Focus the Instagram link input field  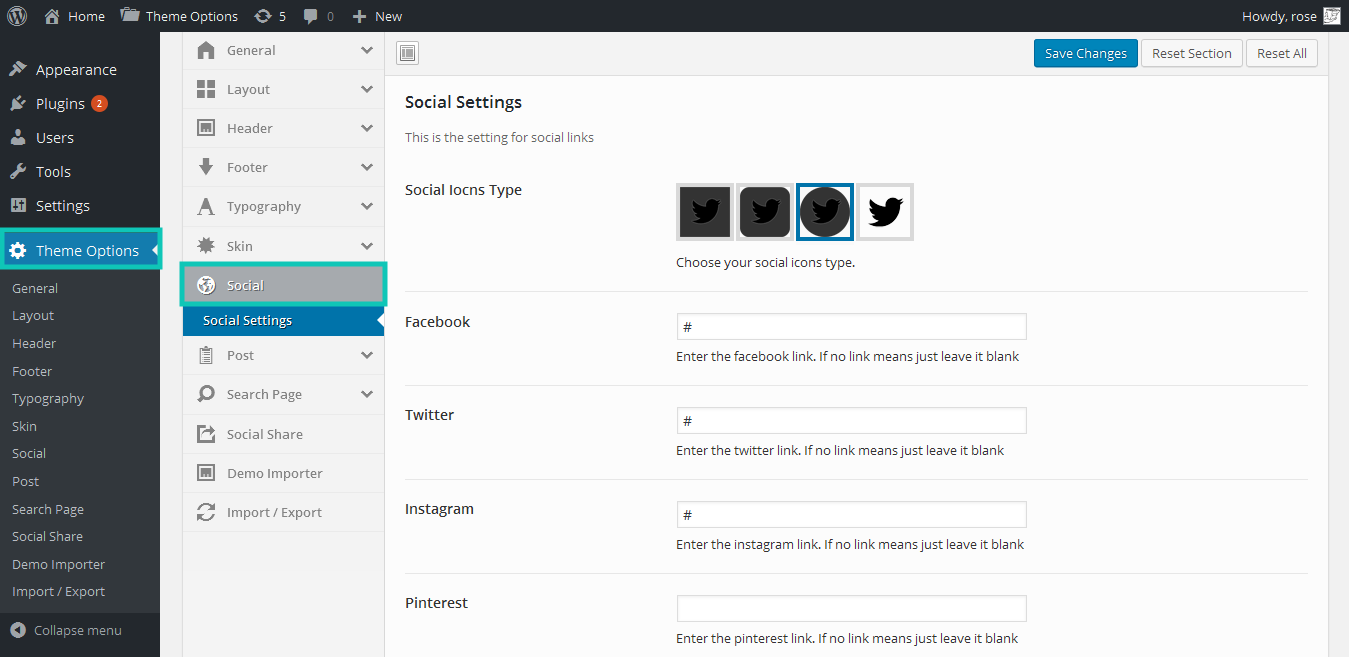[x=851, y=515]
